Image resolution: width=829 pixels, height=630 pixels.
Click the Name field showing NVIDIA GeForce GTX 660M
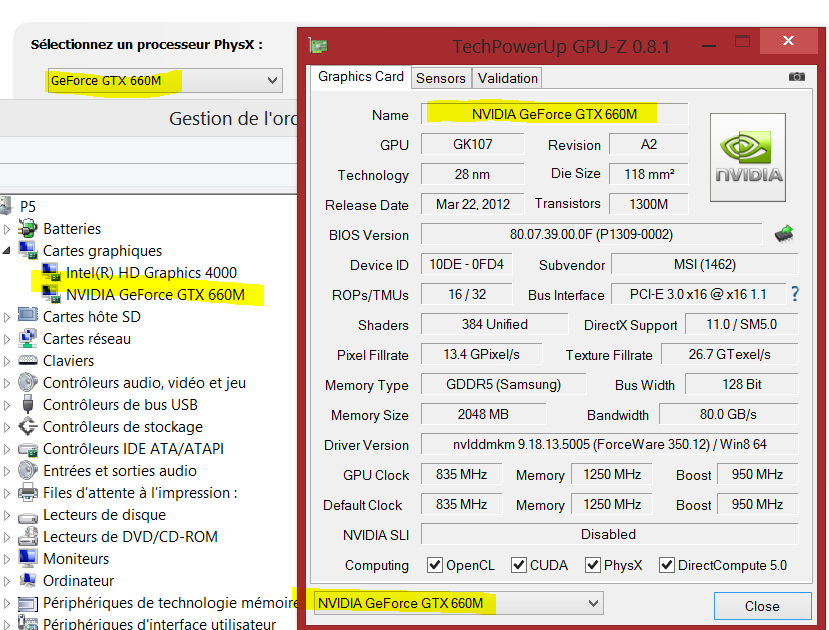[x=554, y=114]
